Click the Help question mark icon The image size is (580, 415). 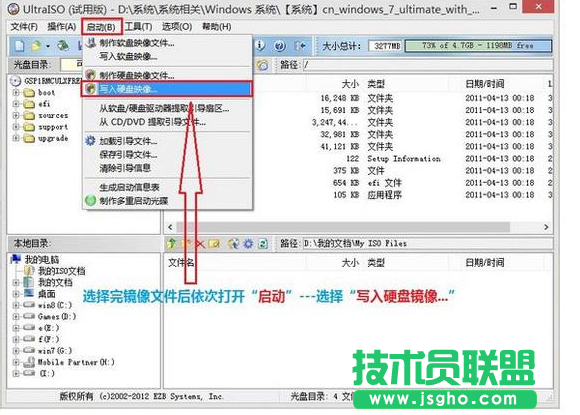point(280,46)
